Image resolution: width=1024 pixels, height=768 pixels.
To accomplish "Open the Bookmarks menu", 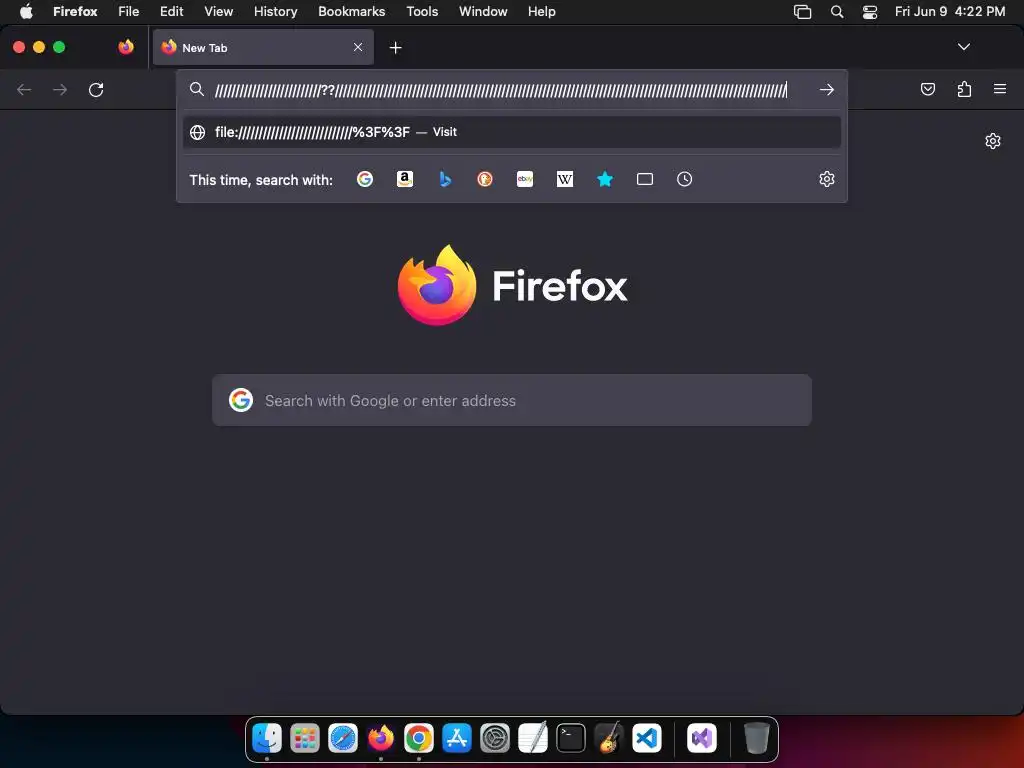I will pyautogui.click(x=351, y=11).
